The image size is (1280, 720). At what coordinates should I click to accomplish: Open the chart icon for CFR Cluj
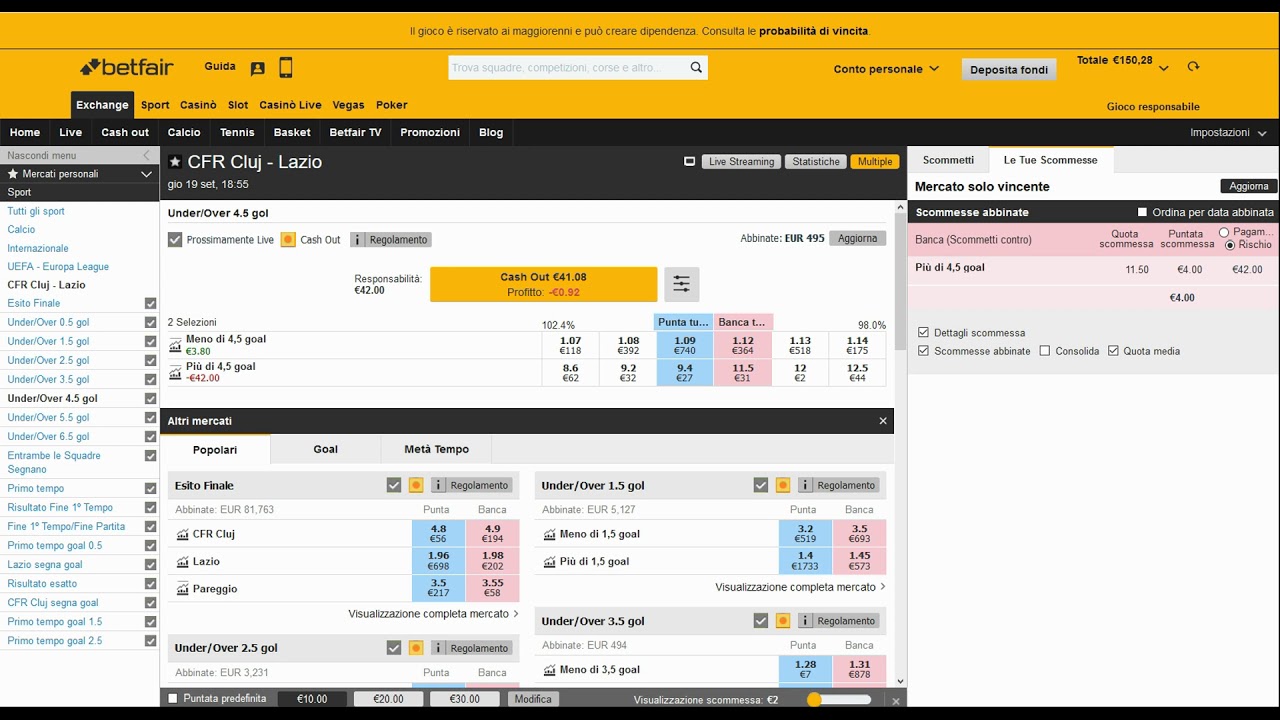[x=183, y=534]
